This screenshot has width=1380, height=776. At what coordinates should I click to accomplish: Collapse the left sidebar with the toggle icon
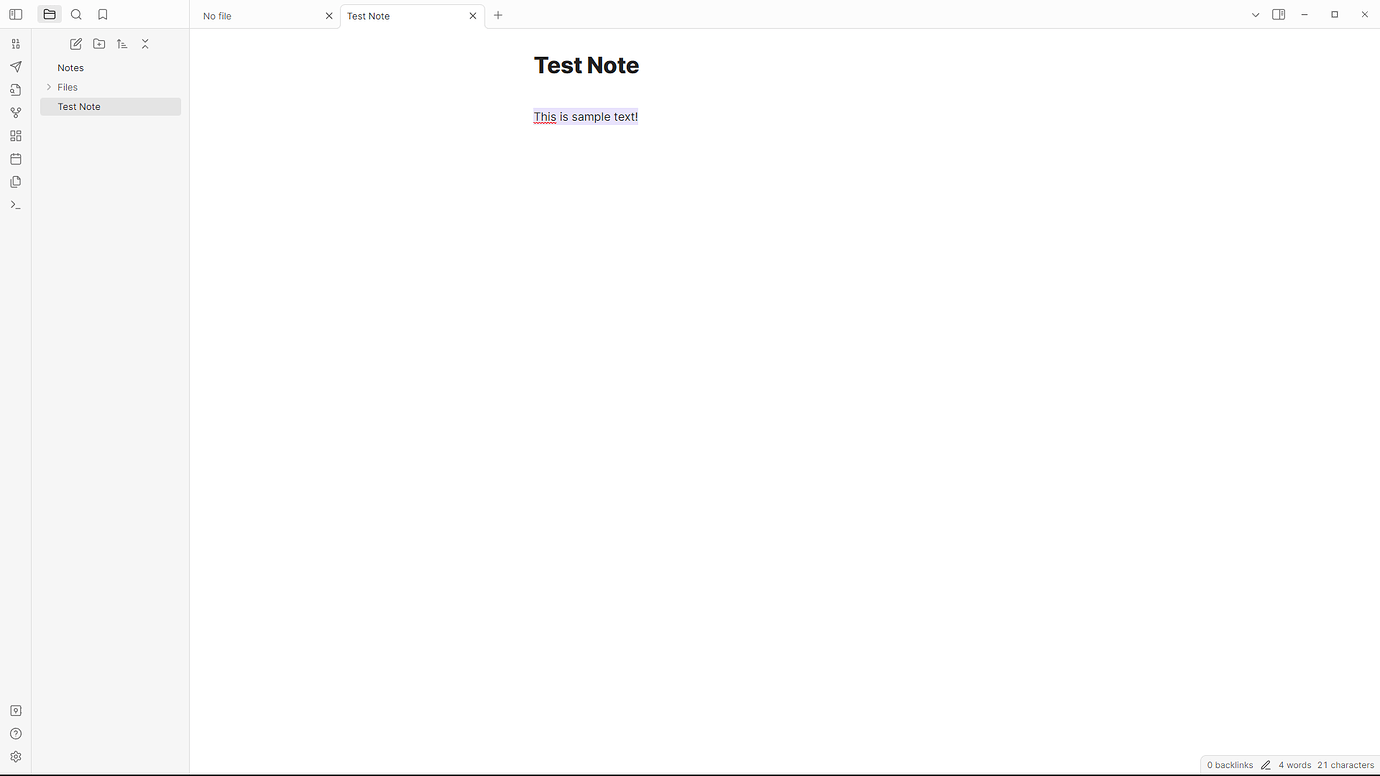(15, 15)
